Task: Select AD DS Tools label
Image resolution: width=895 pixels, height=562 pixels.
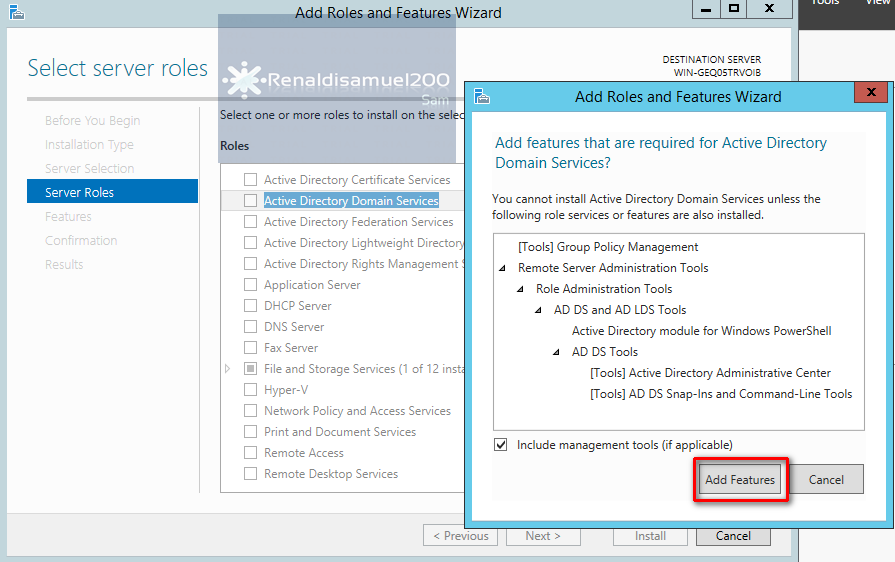Action: pos(604,351)
